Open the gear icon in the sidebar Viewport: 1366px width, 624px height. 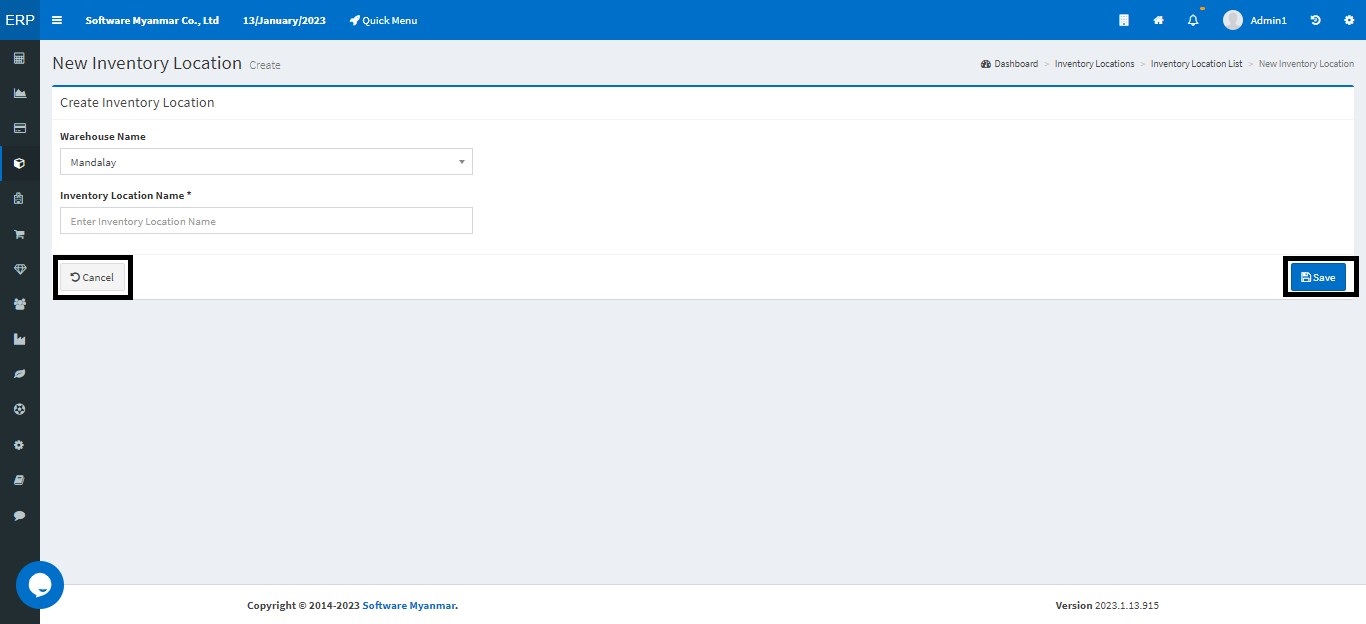19,445
